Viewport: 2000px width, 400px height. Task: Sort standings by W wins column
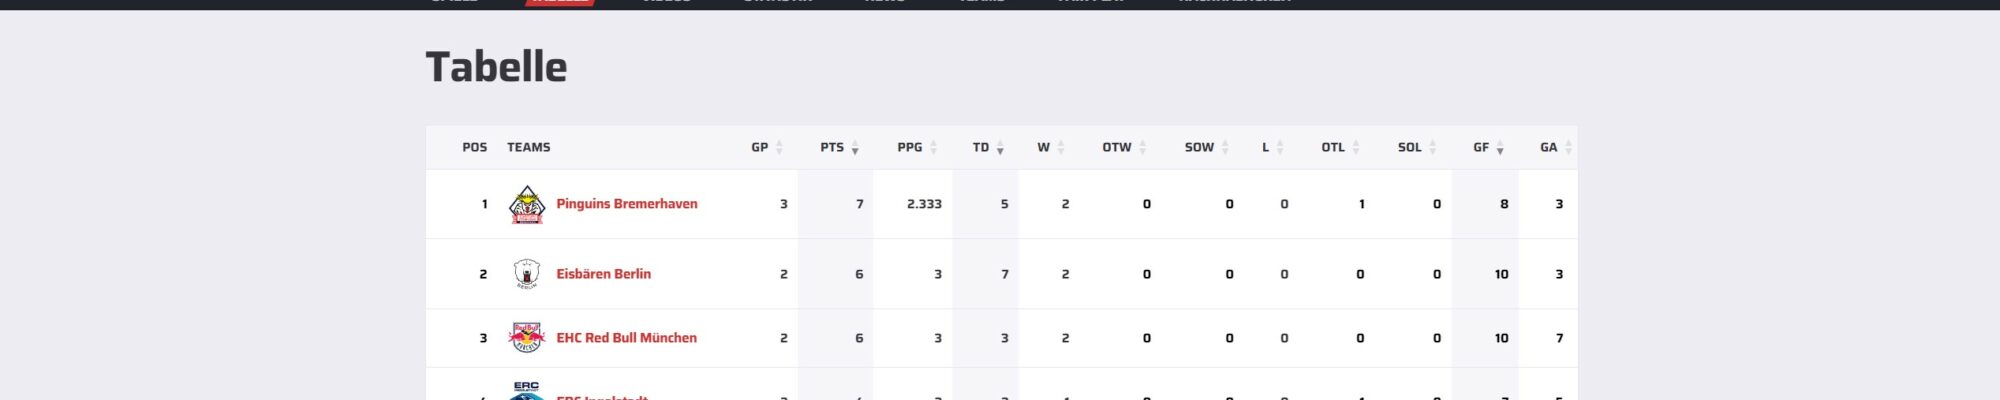tap(1050, 147)
